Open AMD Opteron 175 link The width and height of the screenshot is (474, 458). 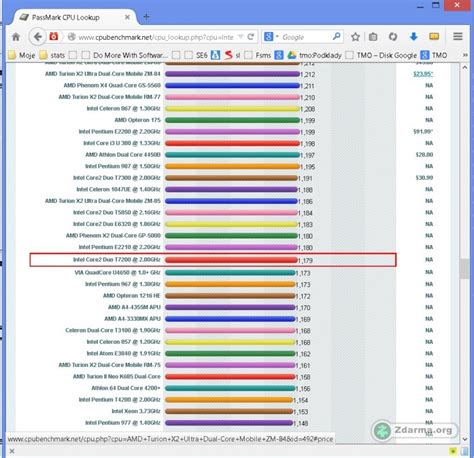point(137,120)
